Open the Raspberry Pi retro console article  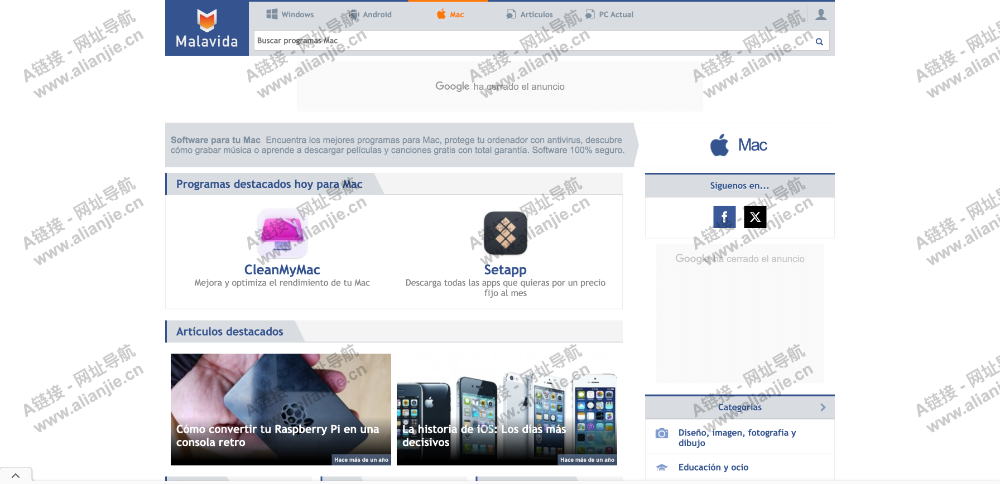281,409
